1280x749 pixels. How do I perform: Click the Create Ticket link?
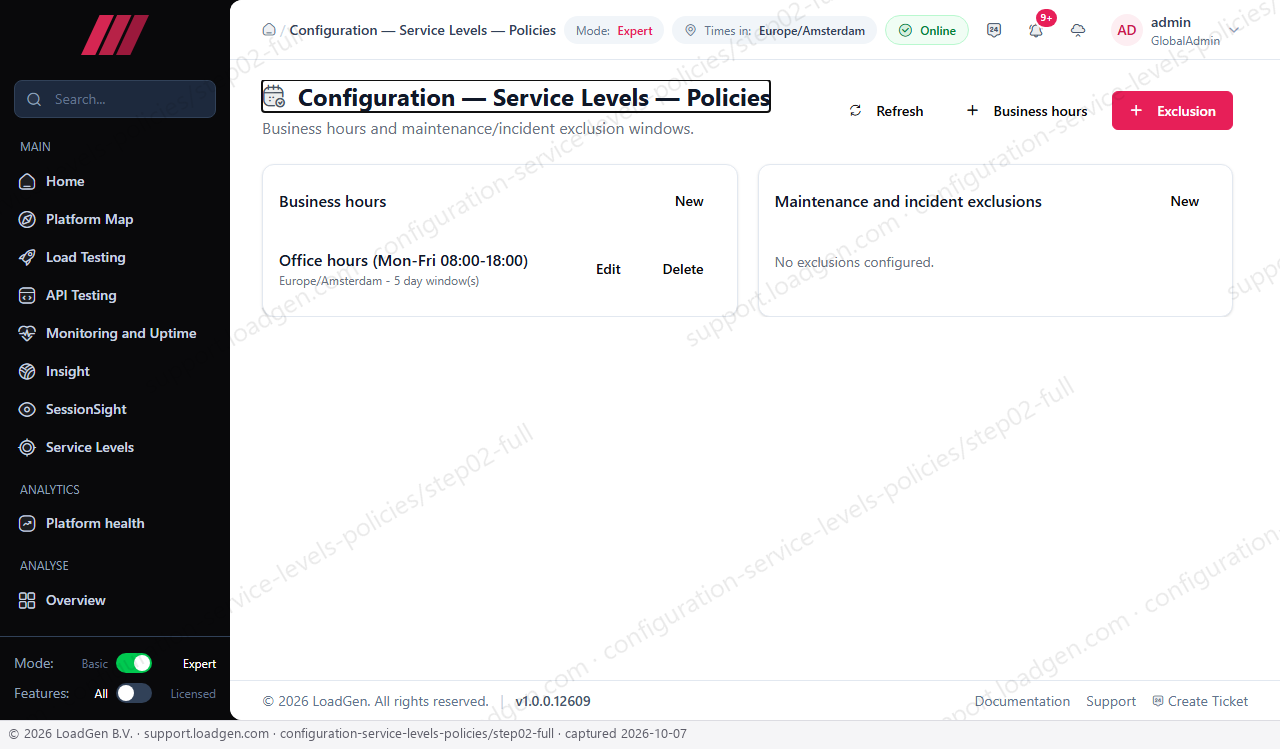1200,701
